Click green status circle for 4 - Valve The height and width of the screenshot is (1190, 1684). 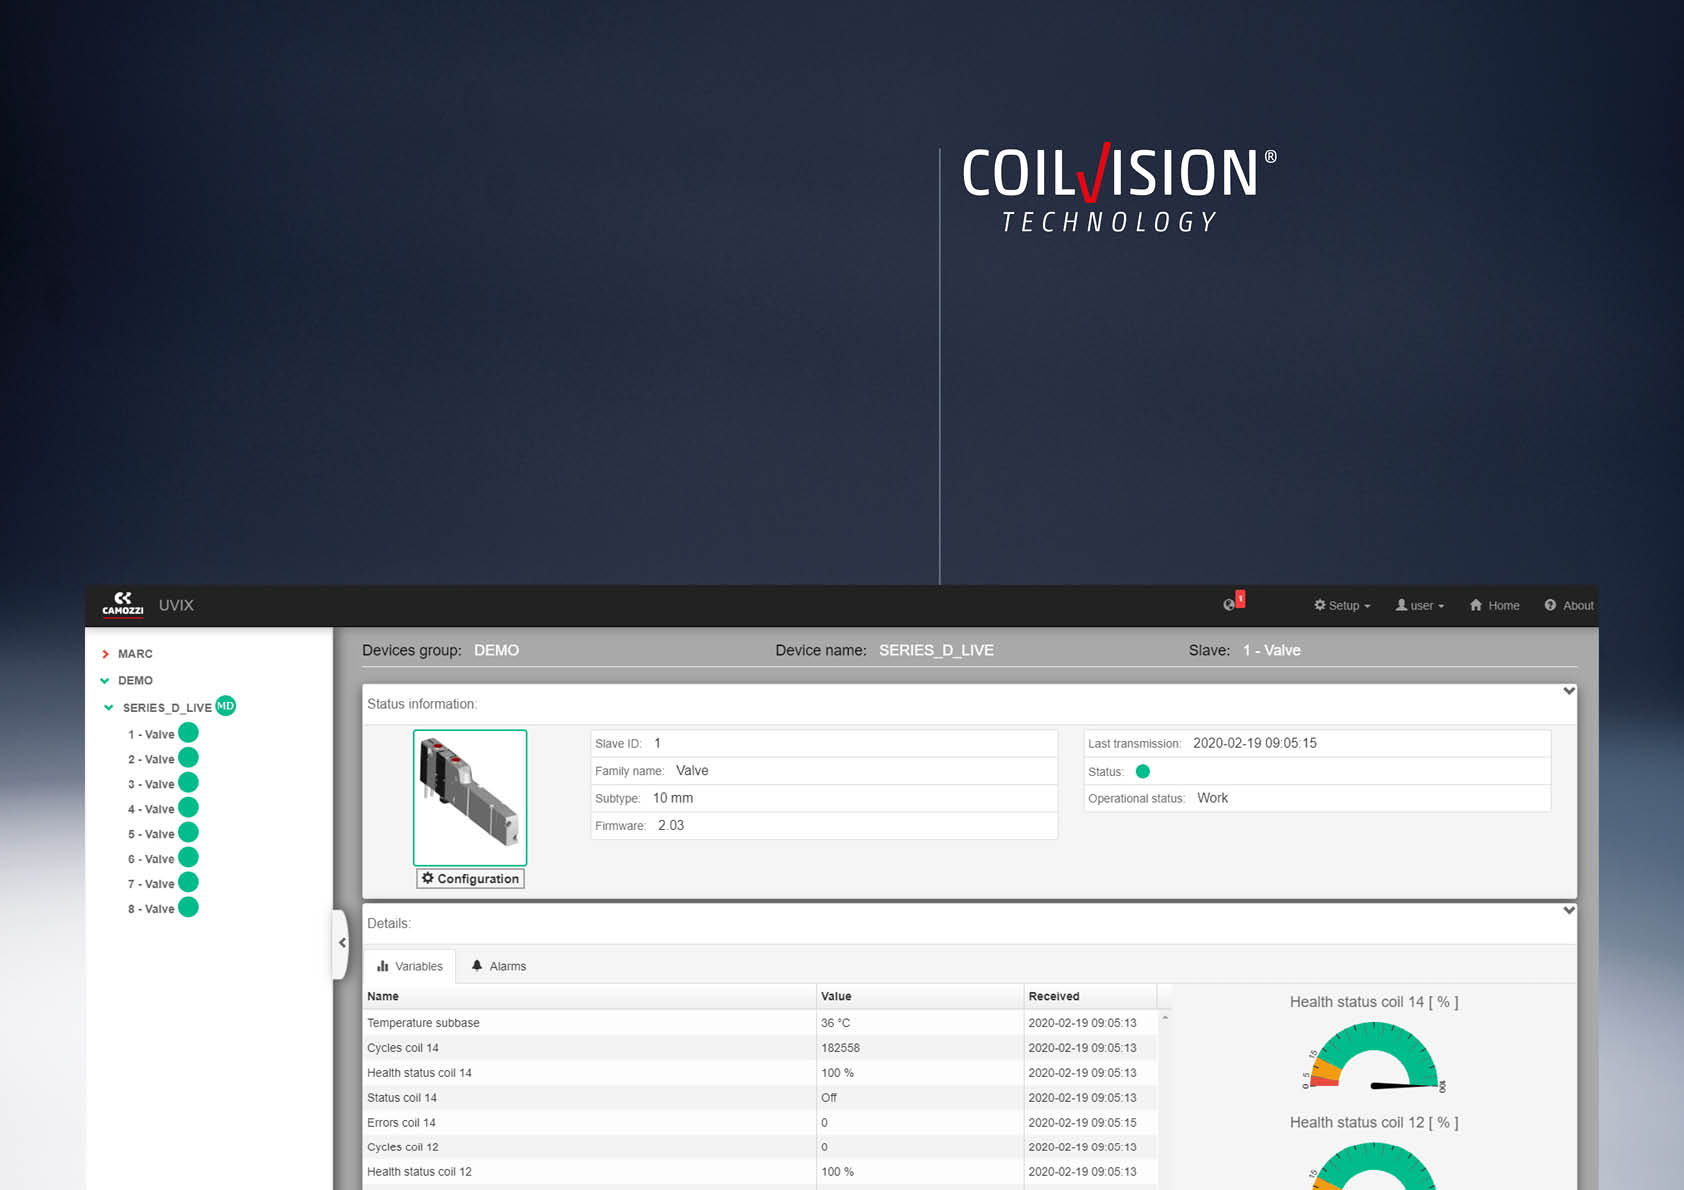click(188, 808)
